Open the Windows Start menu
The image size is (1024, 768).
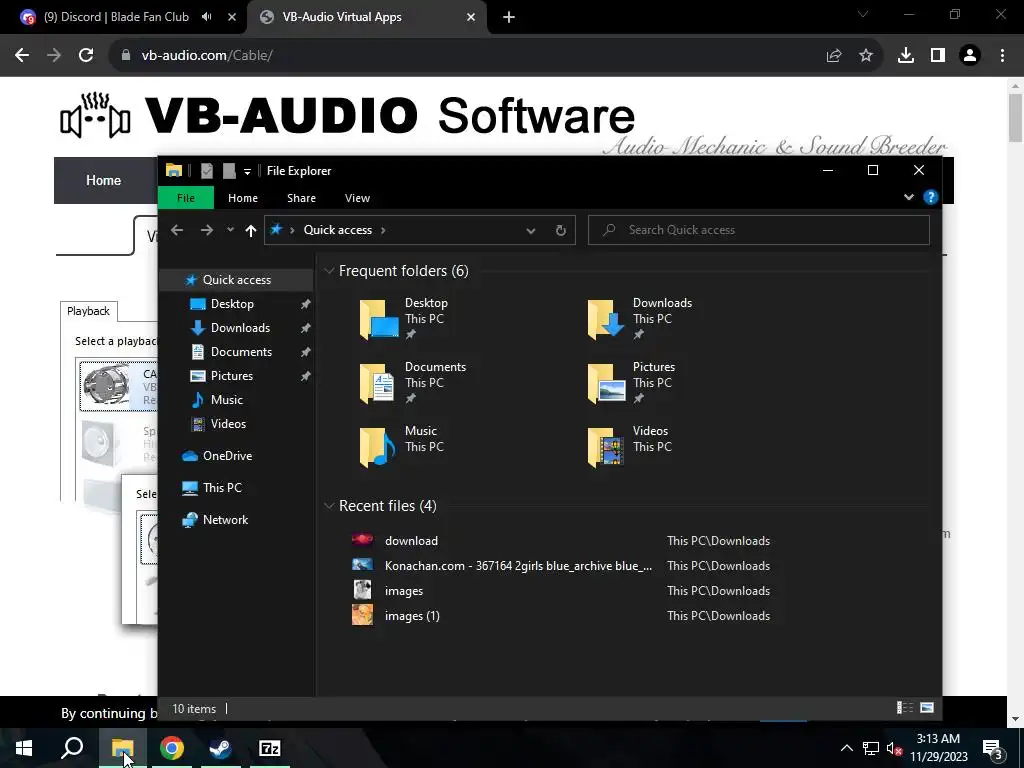tap(24, 748)
